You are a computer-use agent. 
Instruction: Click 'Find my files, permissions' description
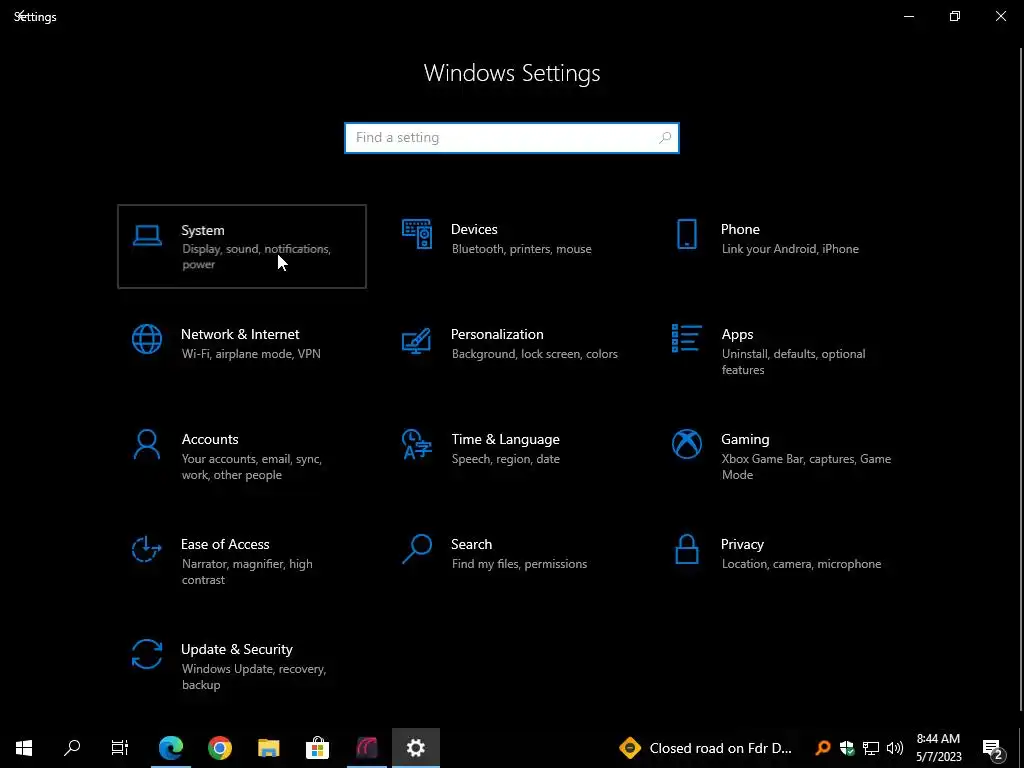tap(519, 564)
